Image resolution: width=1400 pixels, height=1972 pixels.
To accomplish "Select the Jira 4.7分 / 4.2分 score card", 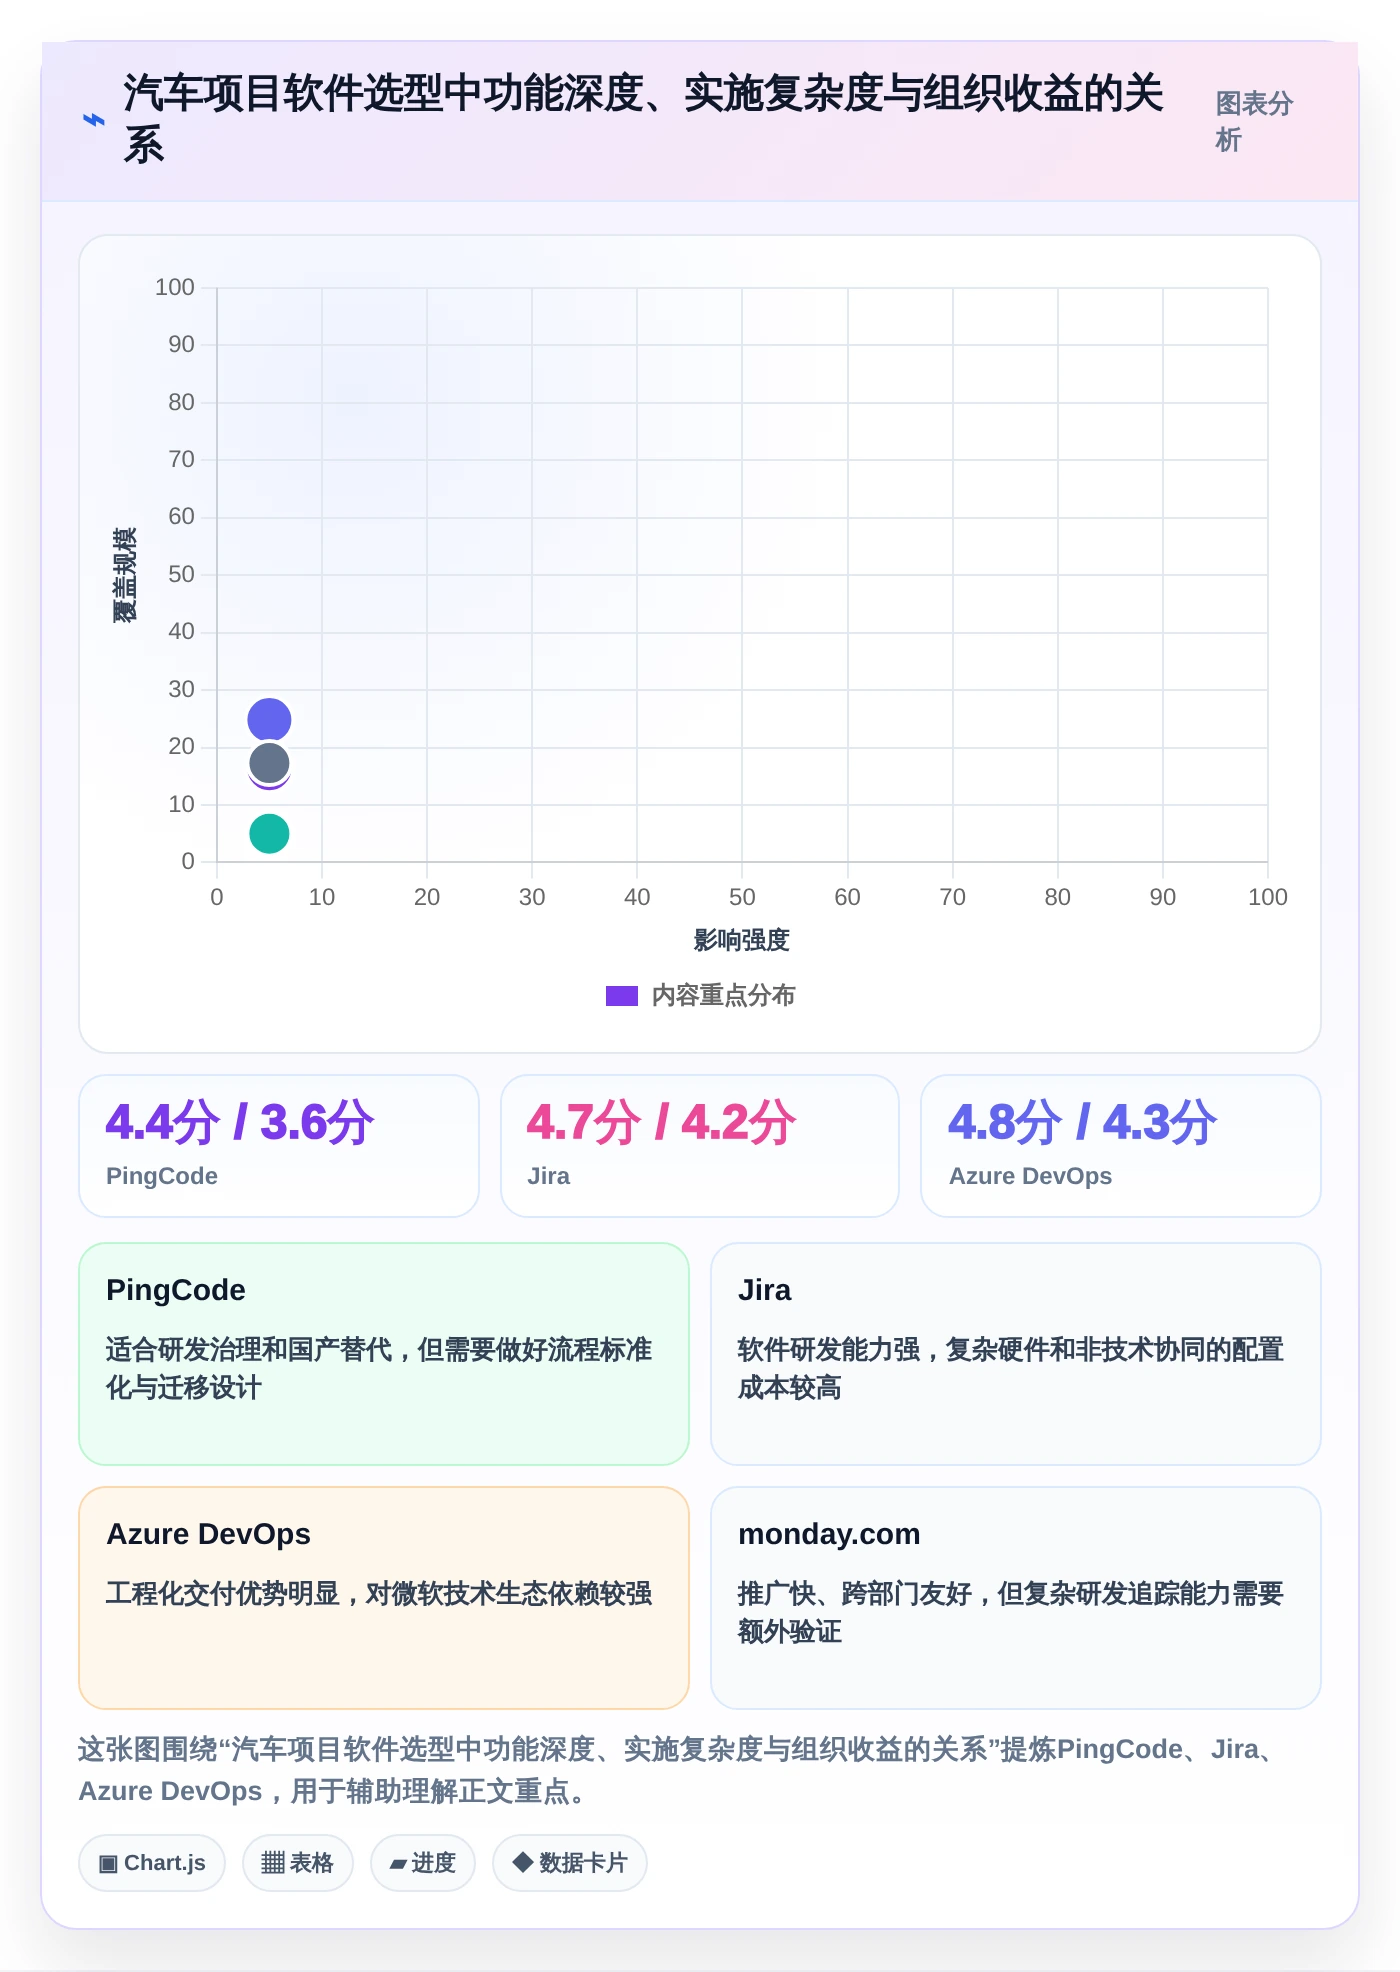I will 700,1146.
